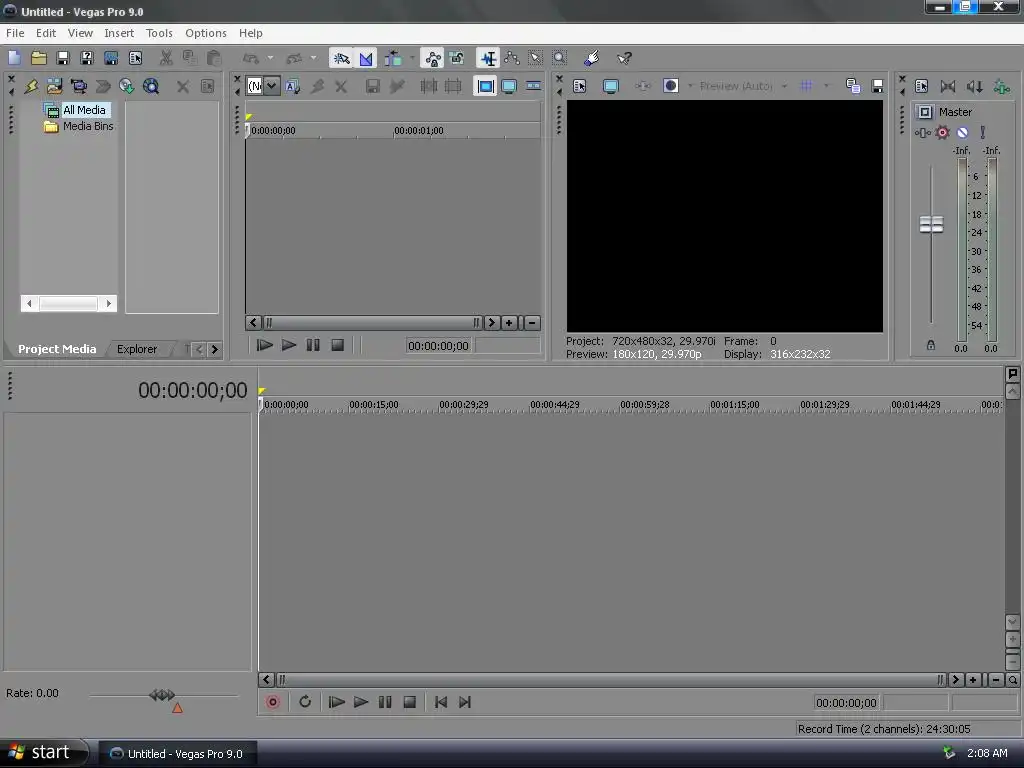Select All Media in the media tree
Viewport: 1024px width, 768px height.
84,110
